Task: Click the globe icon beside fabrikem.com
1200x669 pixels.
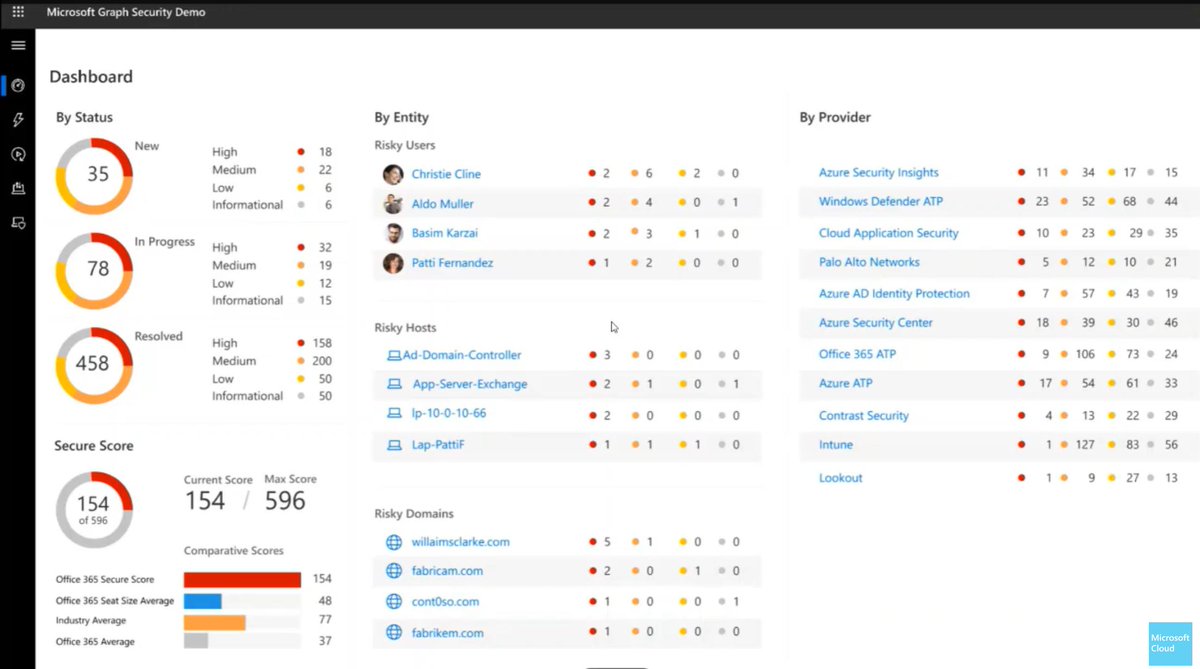Action: point(393,633)
